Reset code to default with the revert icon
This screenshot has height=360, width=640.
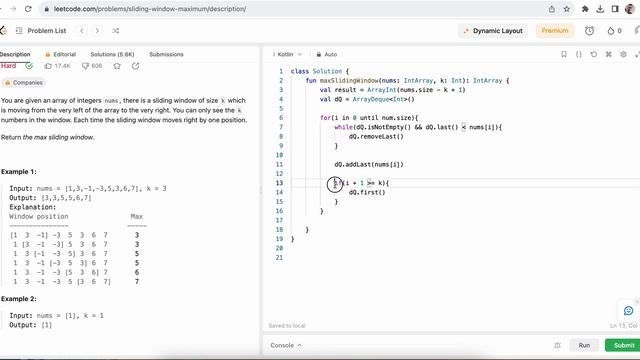(x=593, y=54)
